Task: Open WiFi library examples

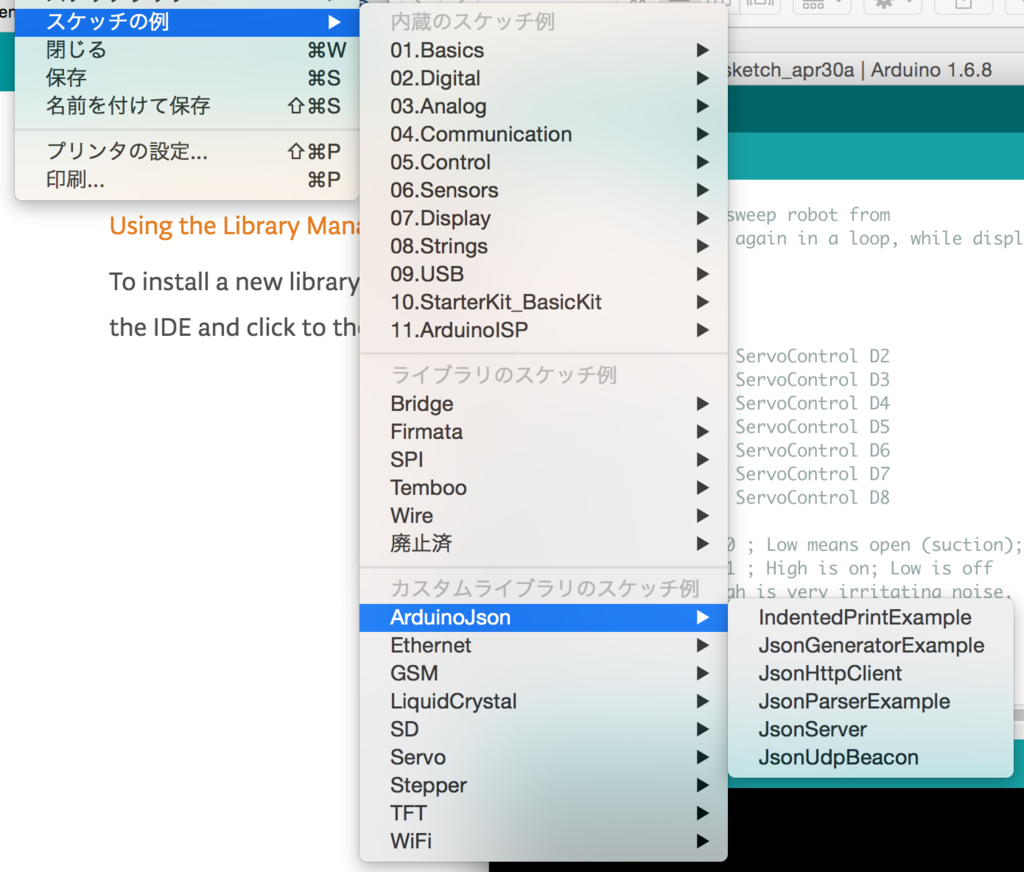Action: pos(543,841)
